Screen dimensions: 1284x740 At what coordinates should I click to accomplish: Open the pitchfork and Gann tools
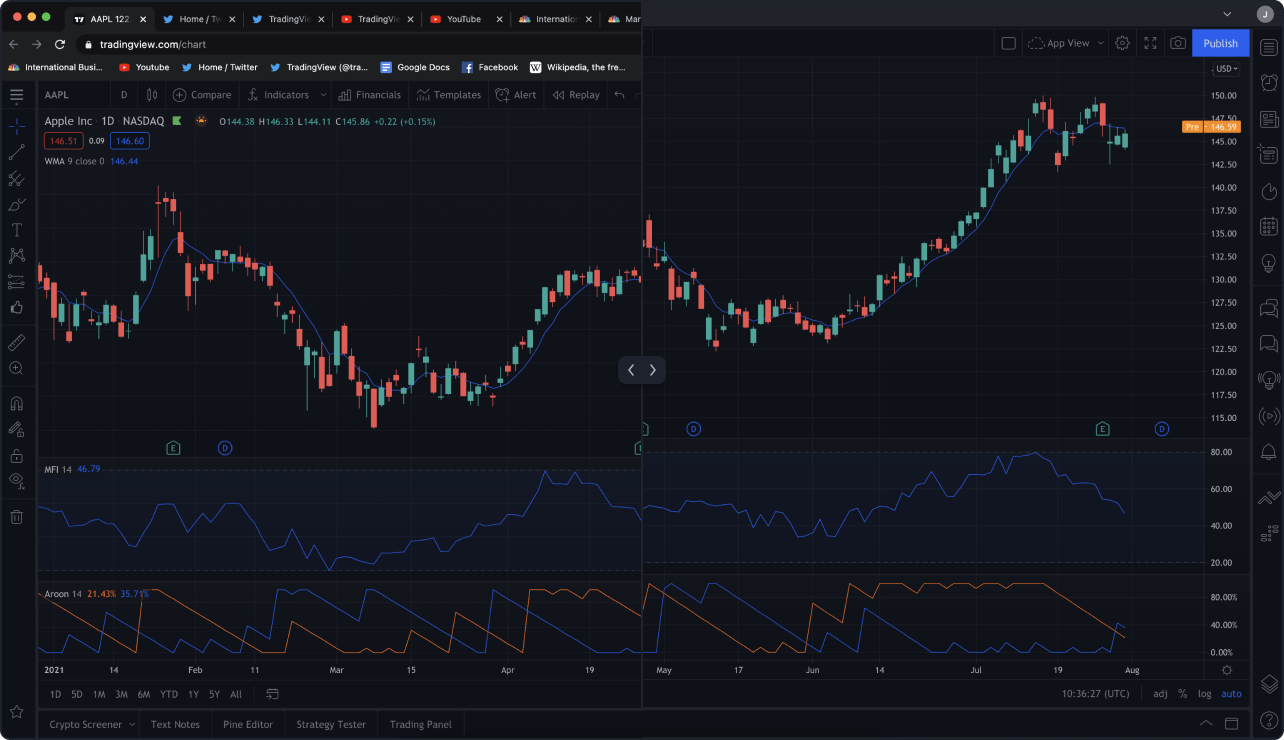click(x=17, y=179)
